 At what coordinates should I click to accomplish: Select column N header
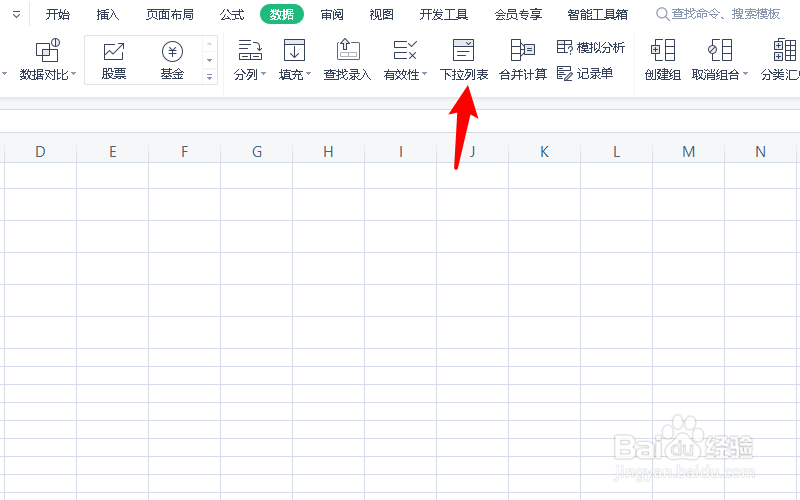point(760,152)
